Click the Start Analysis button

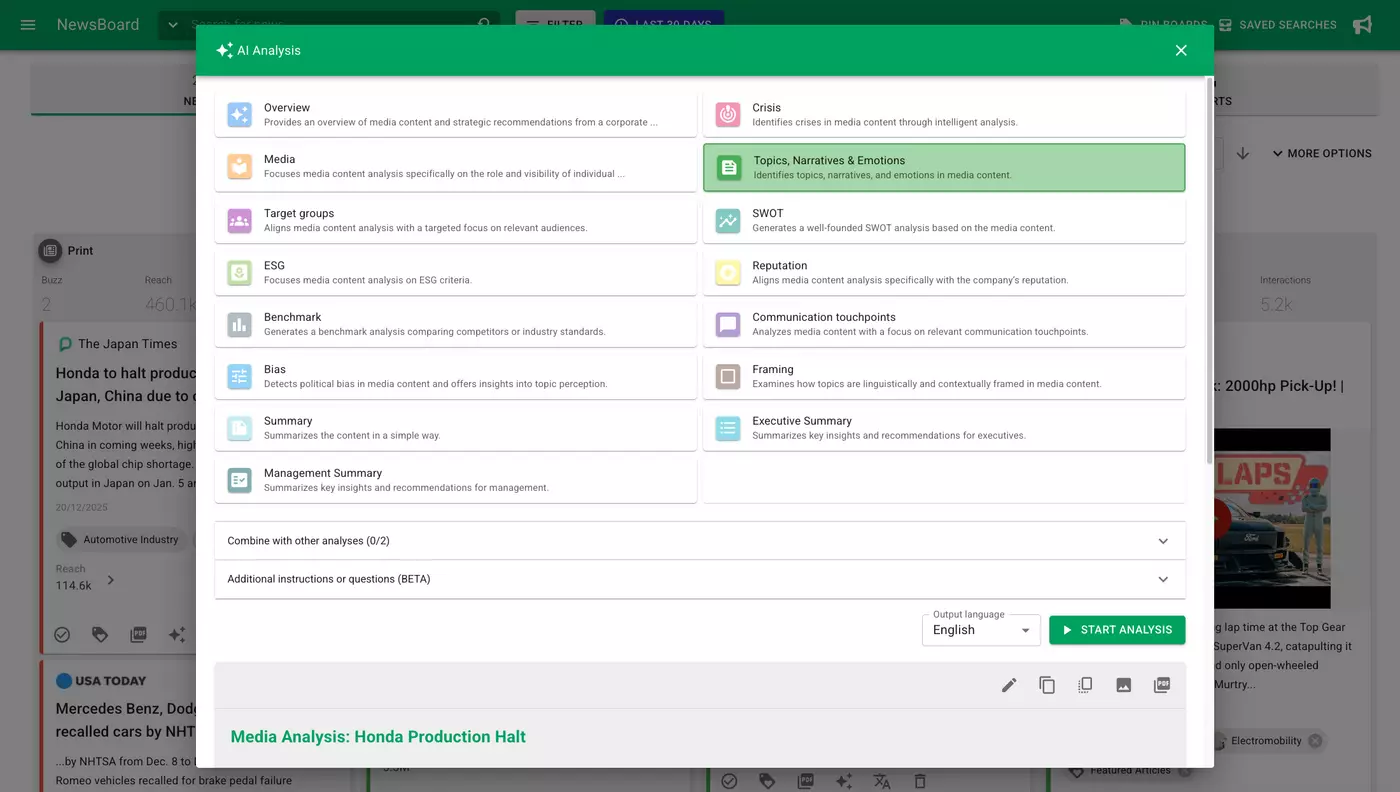coord(1116,630)
